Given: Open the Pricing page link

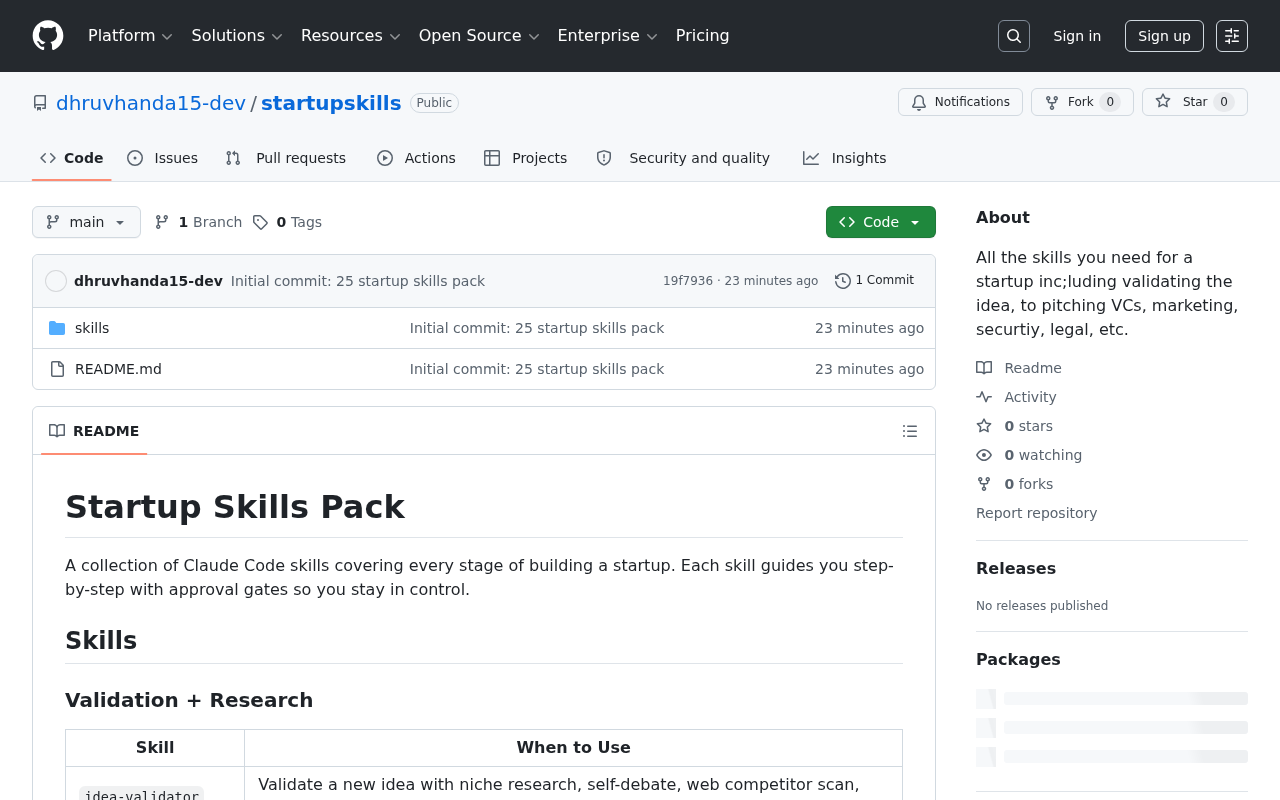Looking at the screenshot, I should tap(703, 36).
